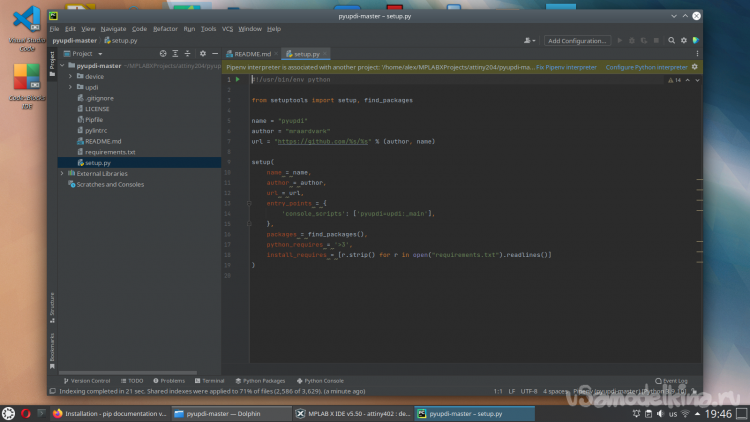The width and height of the screenshot is (750, 422).
Task: Toggle the Terminal tool window
Action: pyautogui.click(x=210, y=381)
